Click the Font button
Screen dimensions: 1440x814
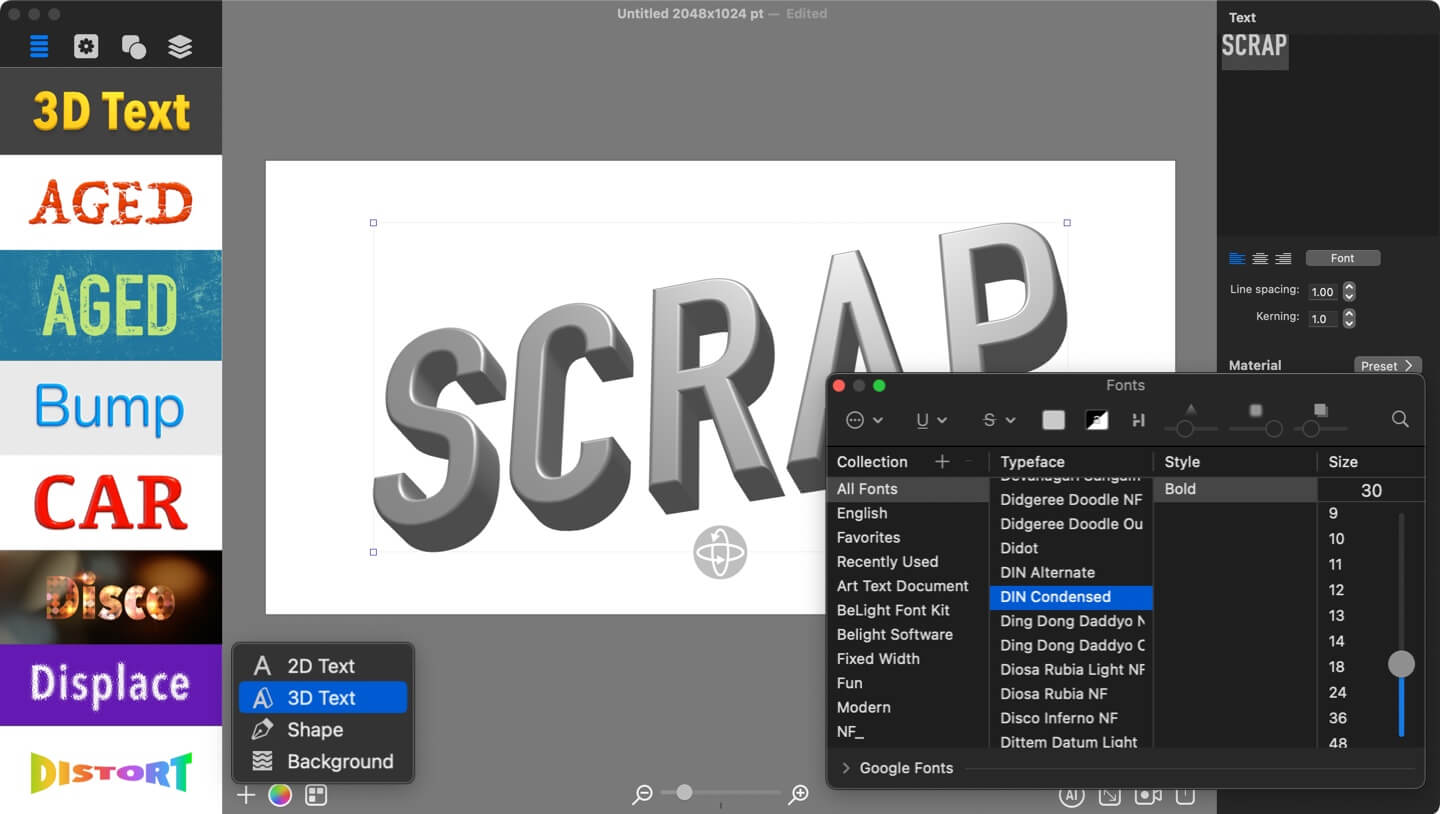point(1342,258)
